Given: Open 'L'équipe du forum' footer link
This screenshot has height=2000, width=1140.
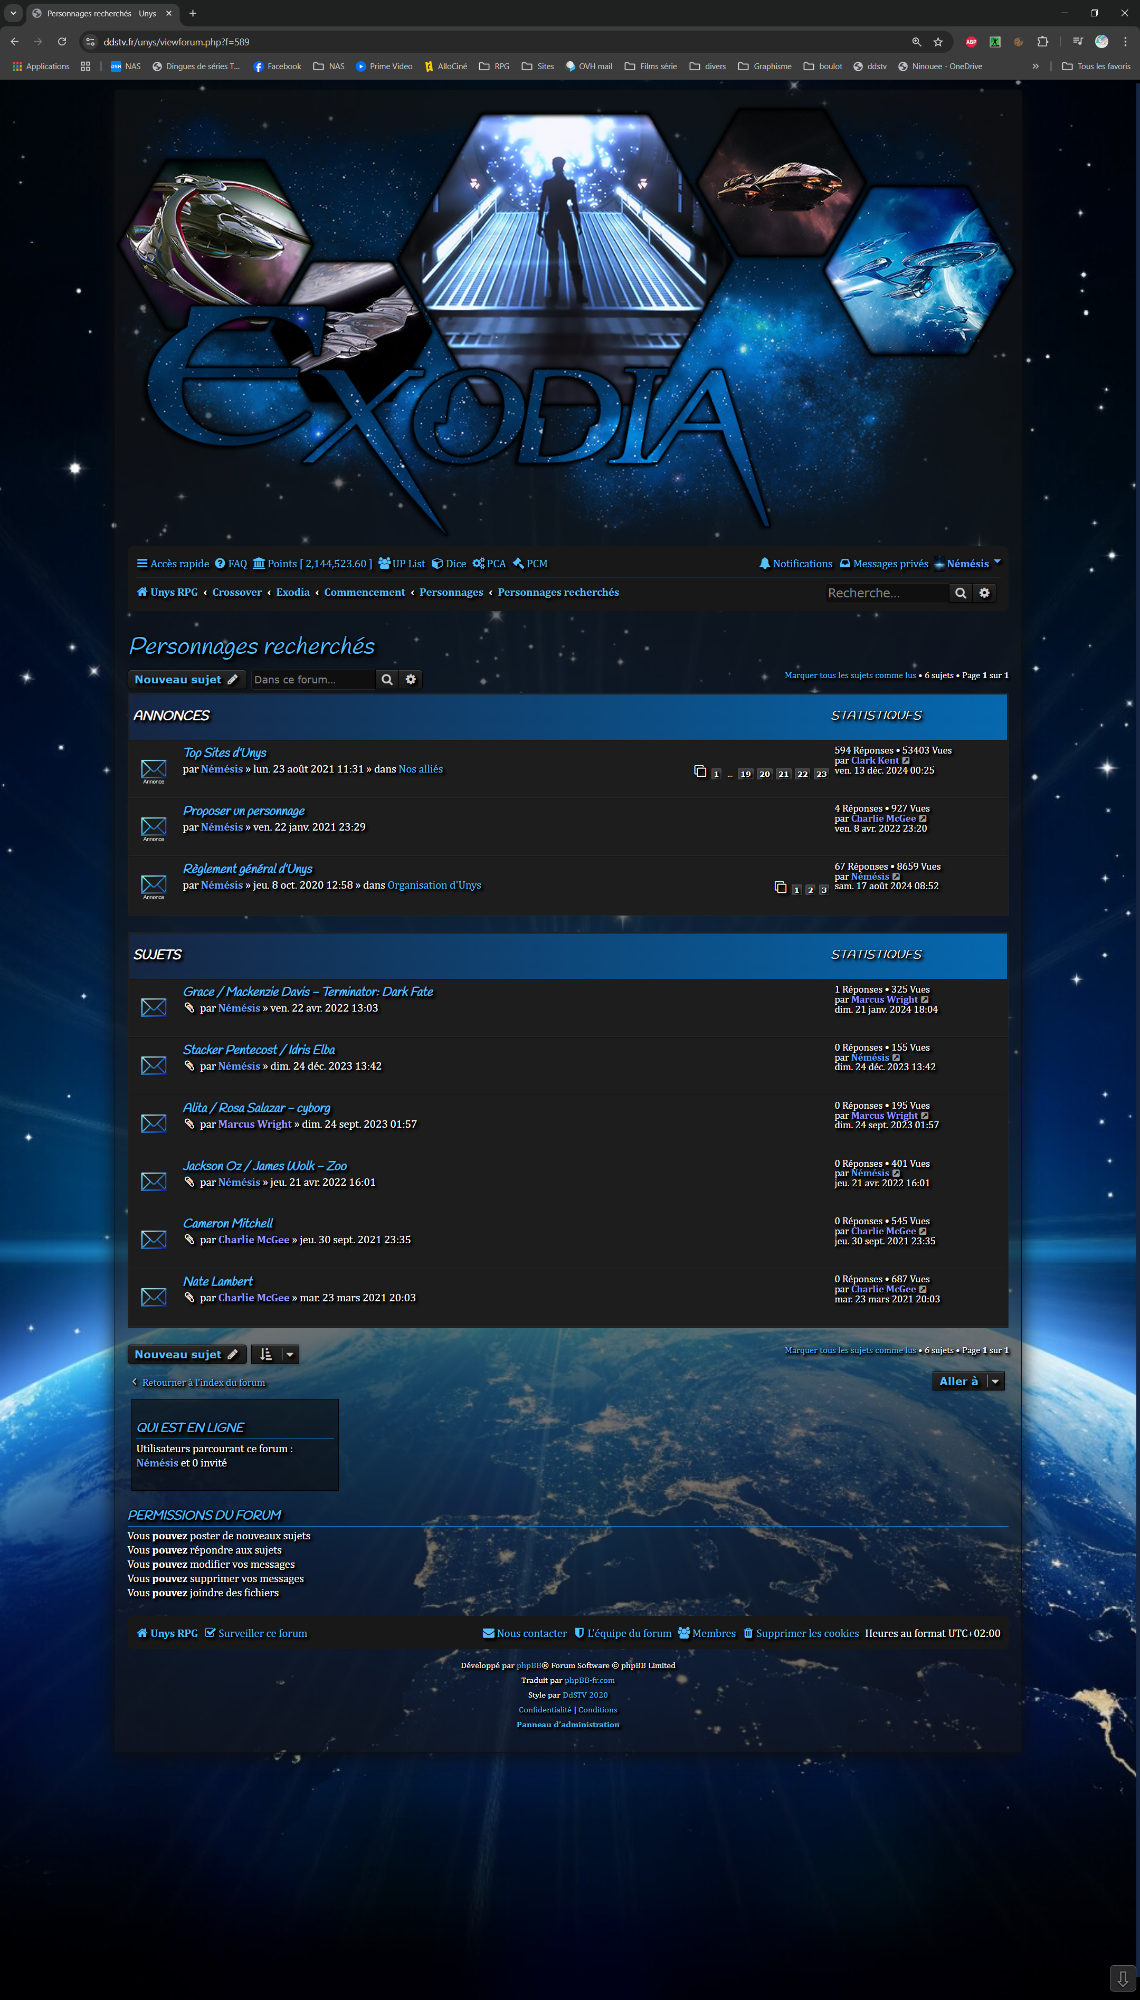Looking at the screenshot, I should tap(623, 1634).
